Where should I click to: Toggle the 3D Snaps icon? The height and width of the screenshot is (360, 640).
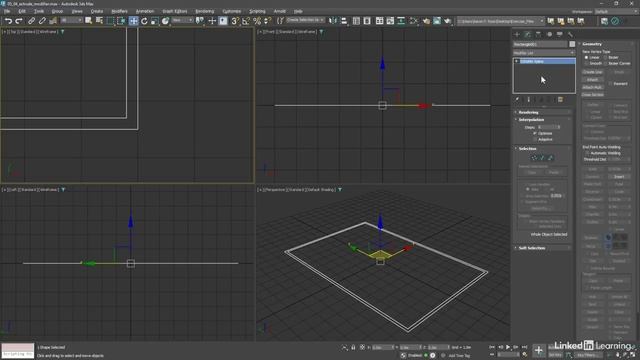[235, 21]
